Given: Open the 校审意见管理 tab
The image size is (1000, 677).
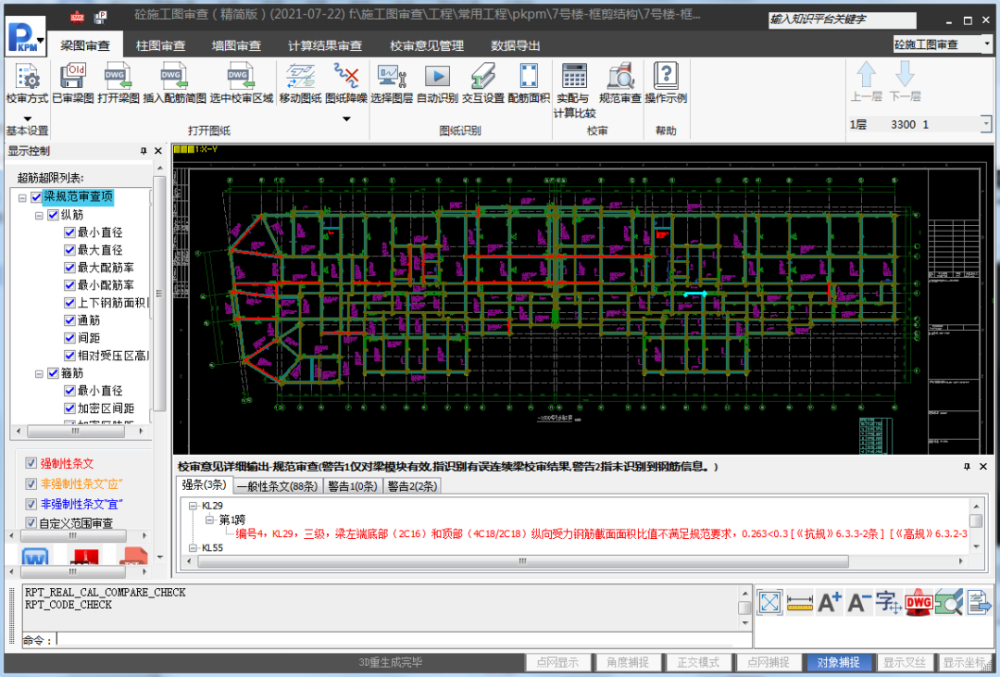Looking at the screenshot, I should (x=427, y=45).
